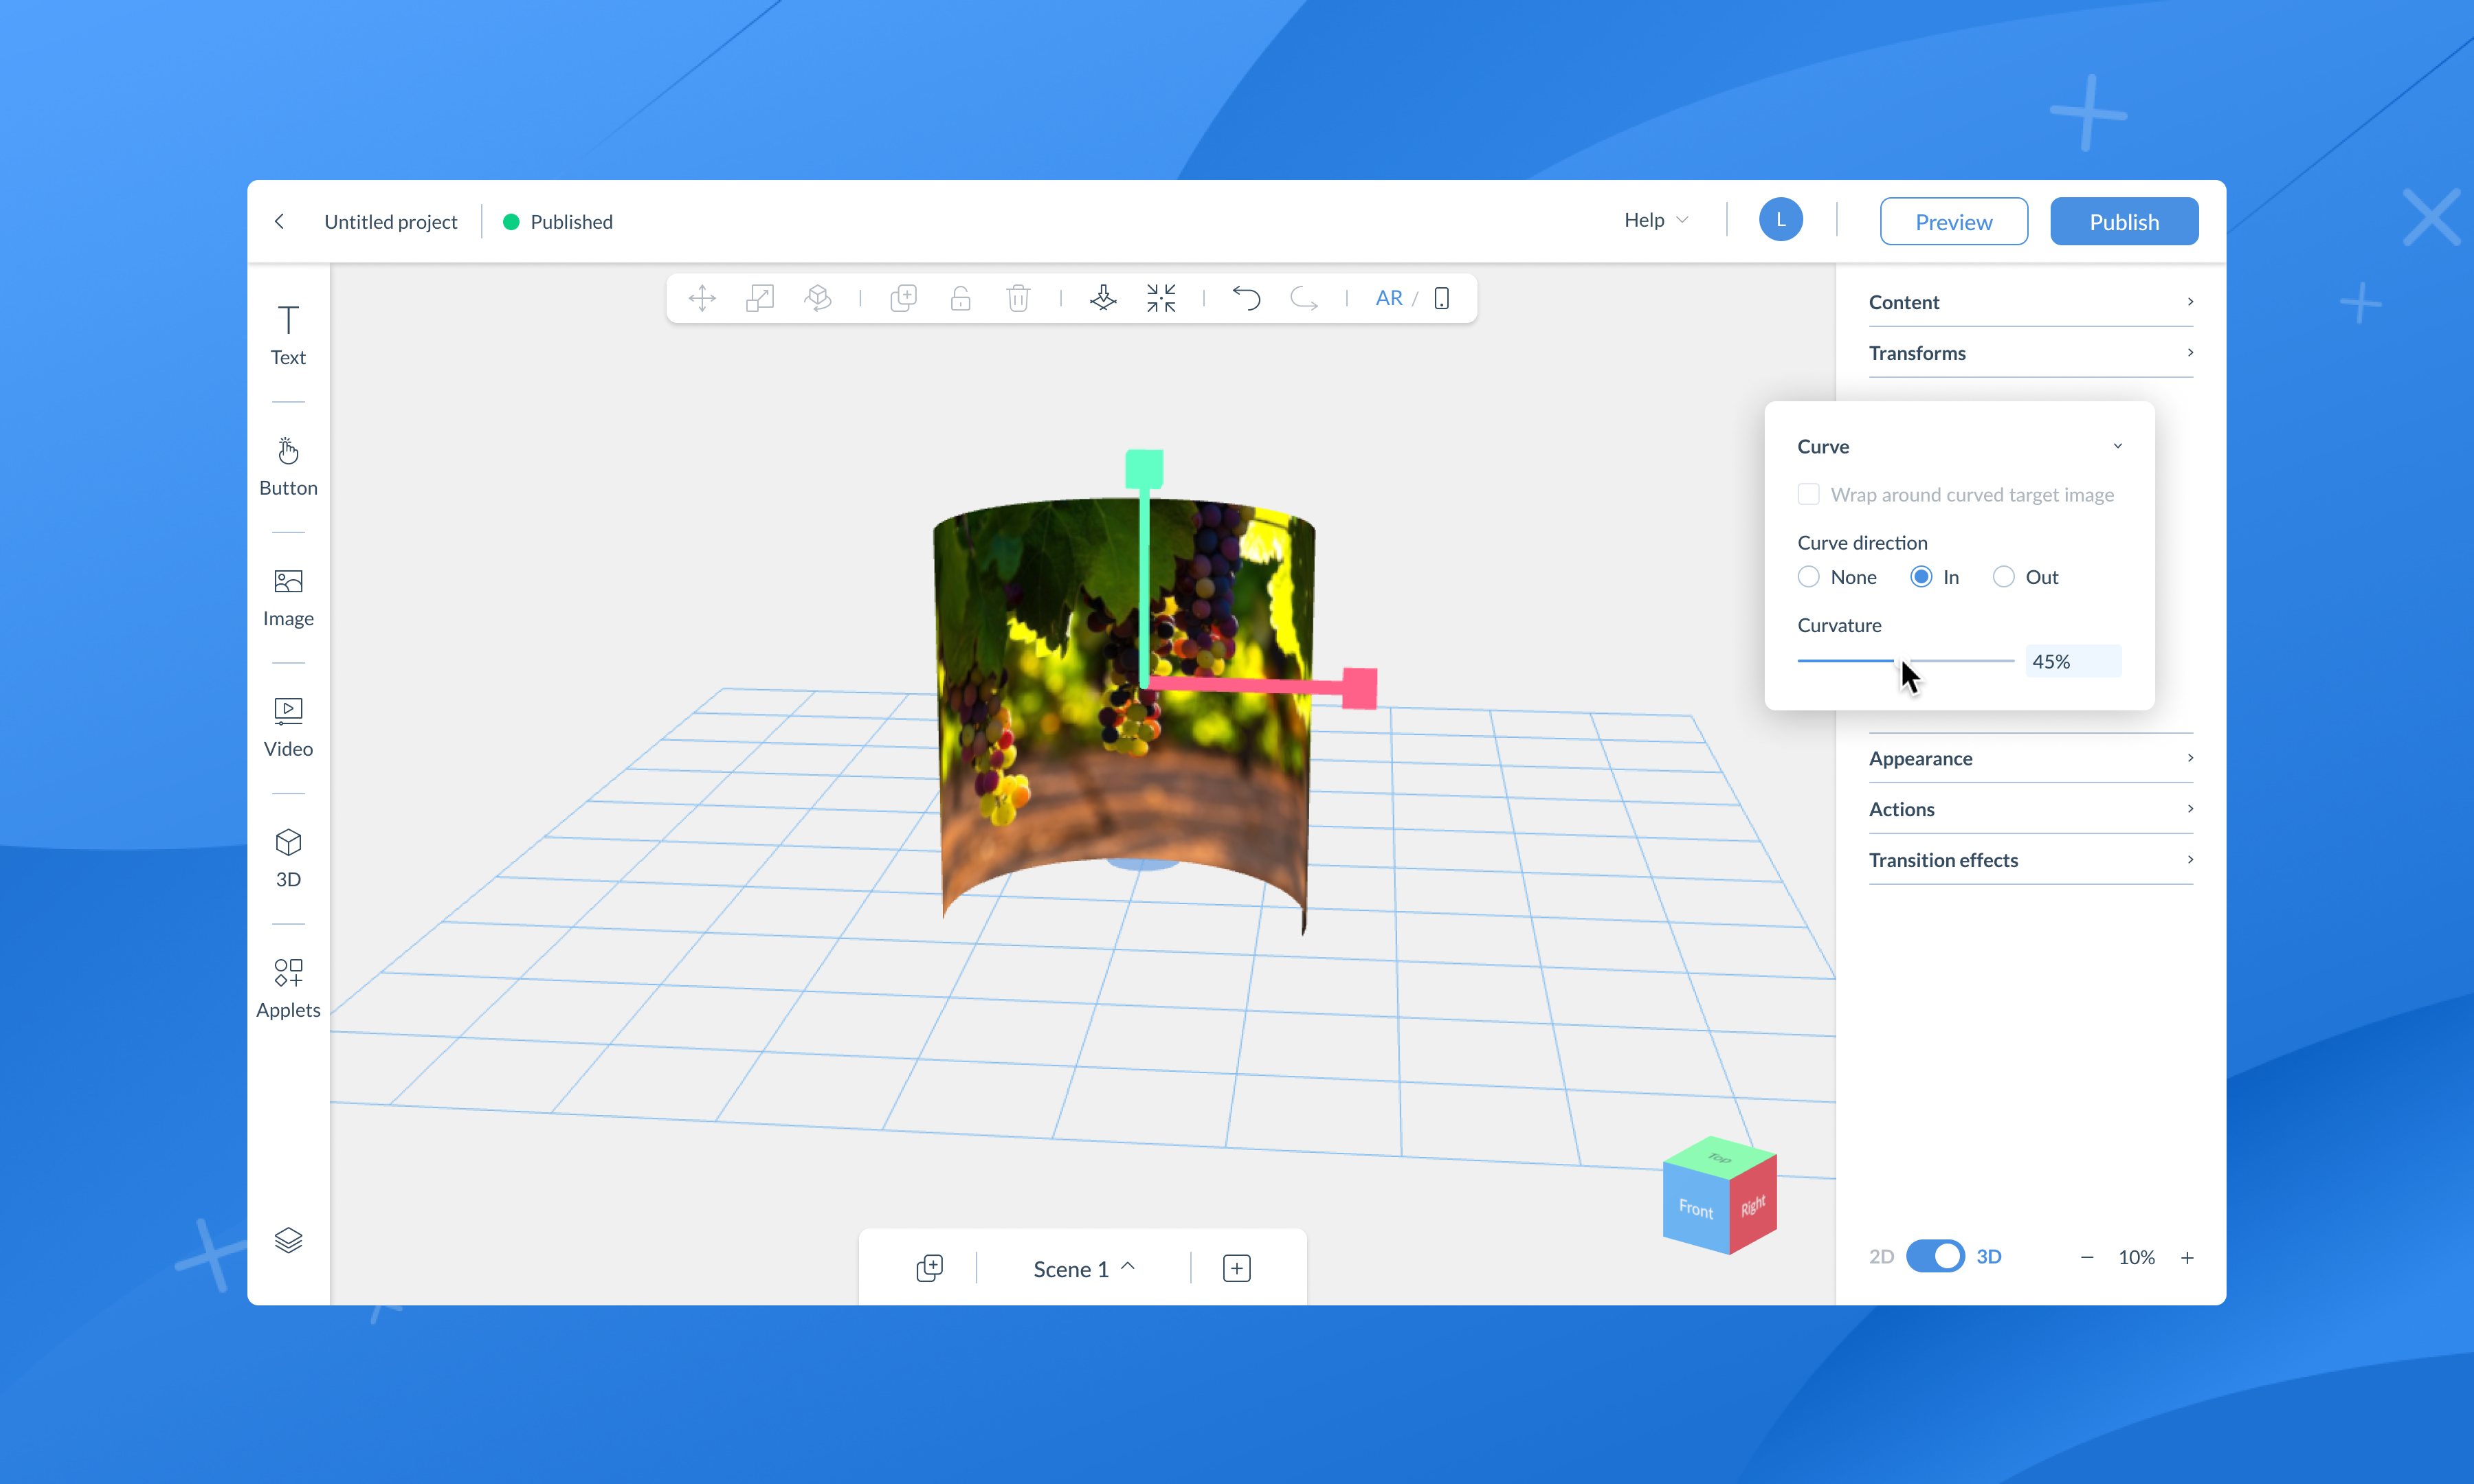
Task: Select In curve direction
Action: (x=1921, y=577)
